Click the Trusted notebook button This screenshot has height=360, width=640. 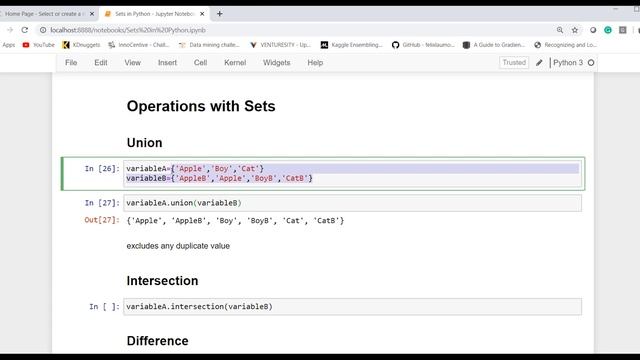pyautogui.click(x=514, y=62)
